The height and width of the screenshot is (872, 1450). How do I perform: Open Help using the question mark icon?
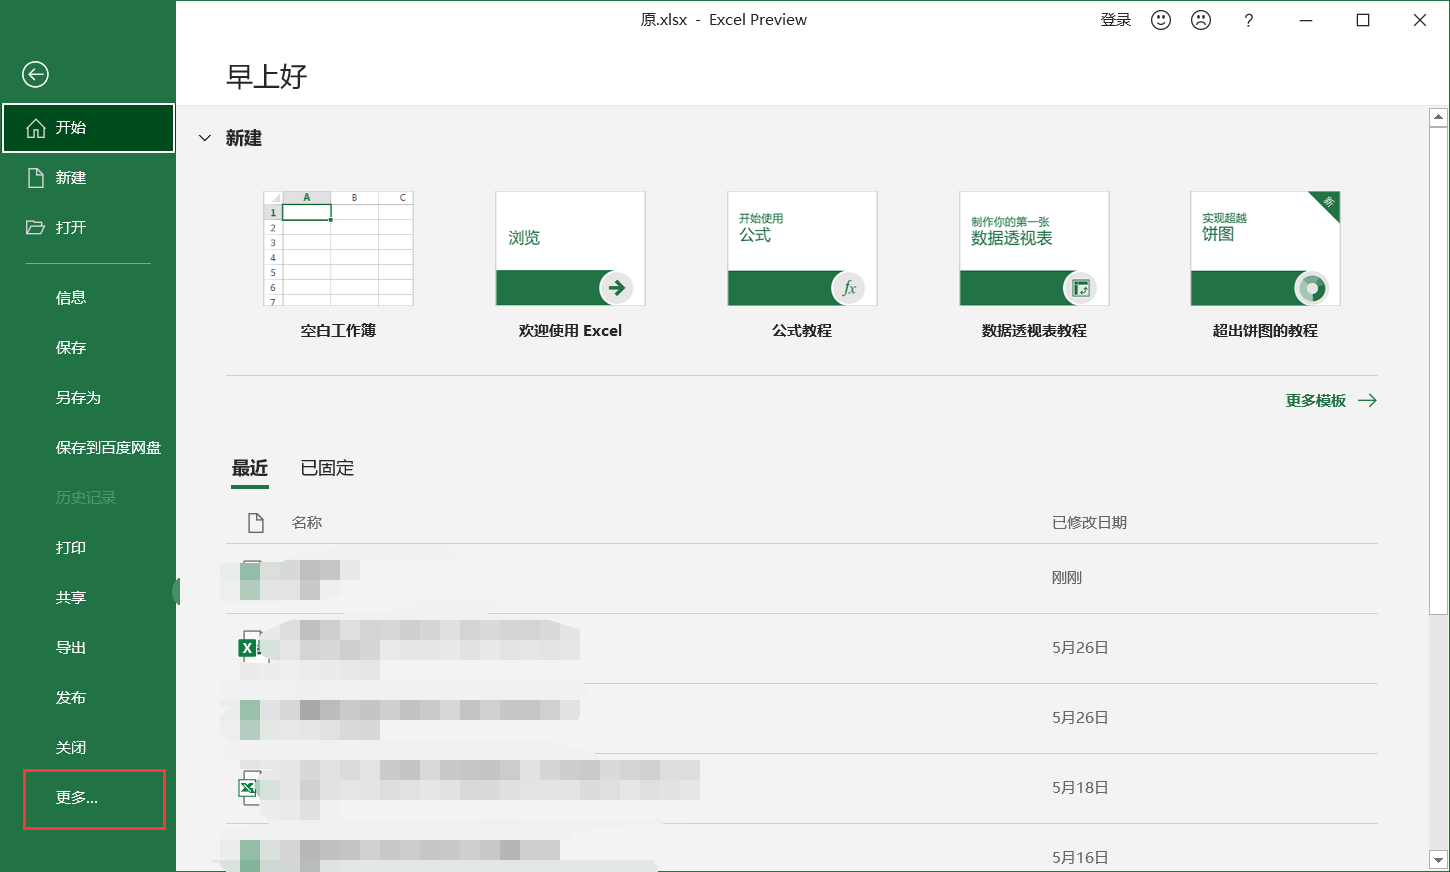[x=1247, y=19]
